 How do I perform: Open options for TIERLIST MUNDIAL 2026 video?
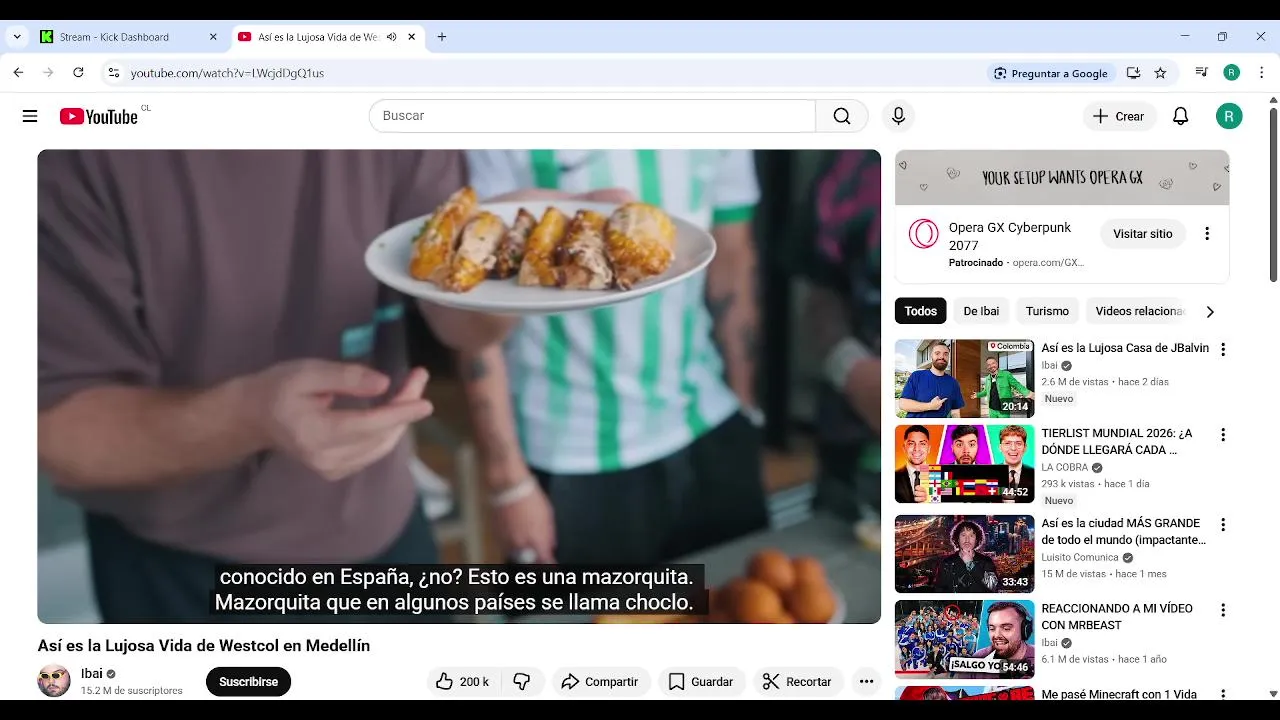[1222, 435]
